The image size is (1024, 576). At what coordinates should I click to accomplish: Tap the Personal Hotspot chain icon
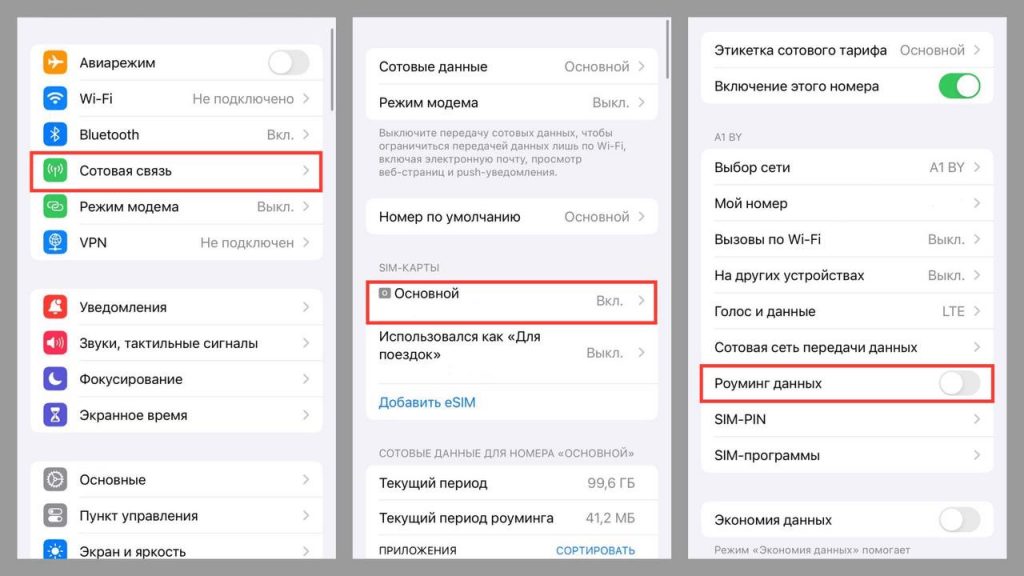(x=55, y=207)
